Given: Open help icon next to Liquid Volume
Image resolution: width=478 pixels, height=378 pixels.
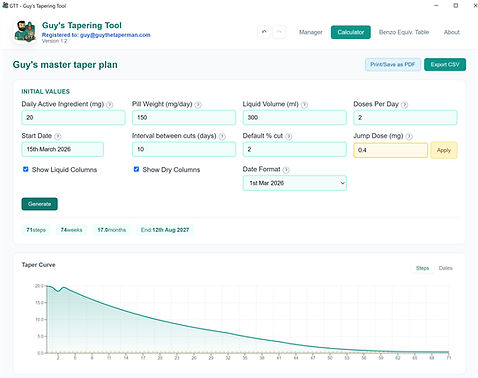Looking at the screenshot, I should coord(304,105).
